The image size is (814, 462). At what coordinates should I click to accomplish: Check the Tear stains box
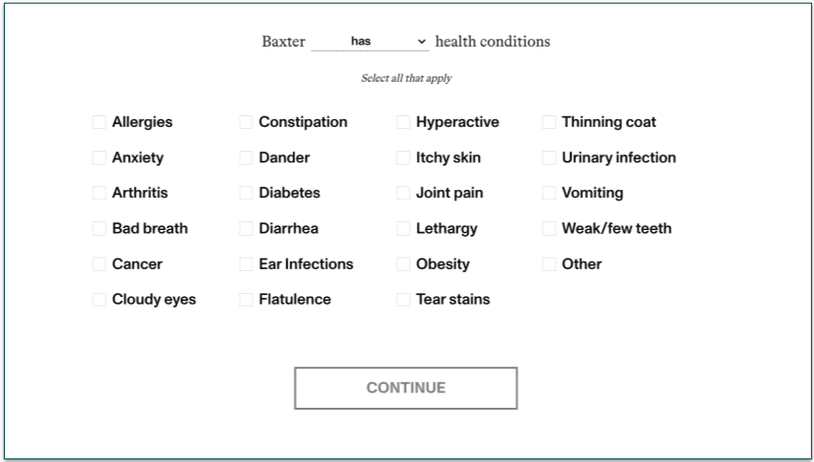click(x=403, y=299)
